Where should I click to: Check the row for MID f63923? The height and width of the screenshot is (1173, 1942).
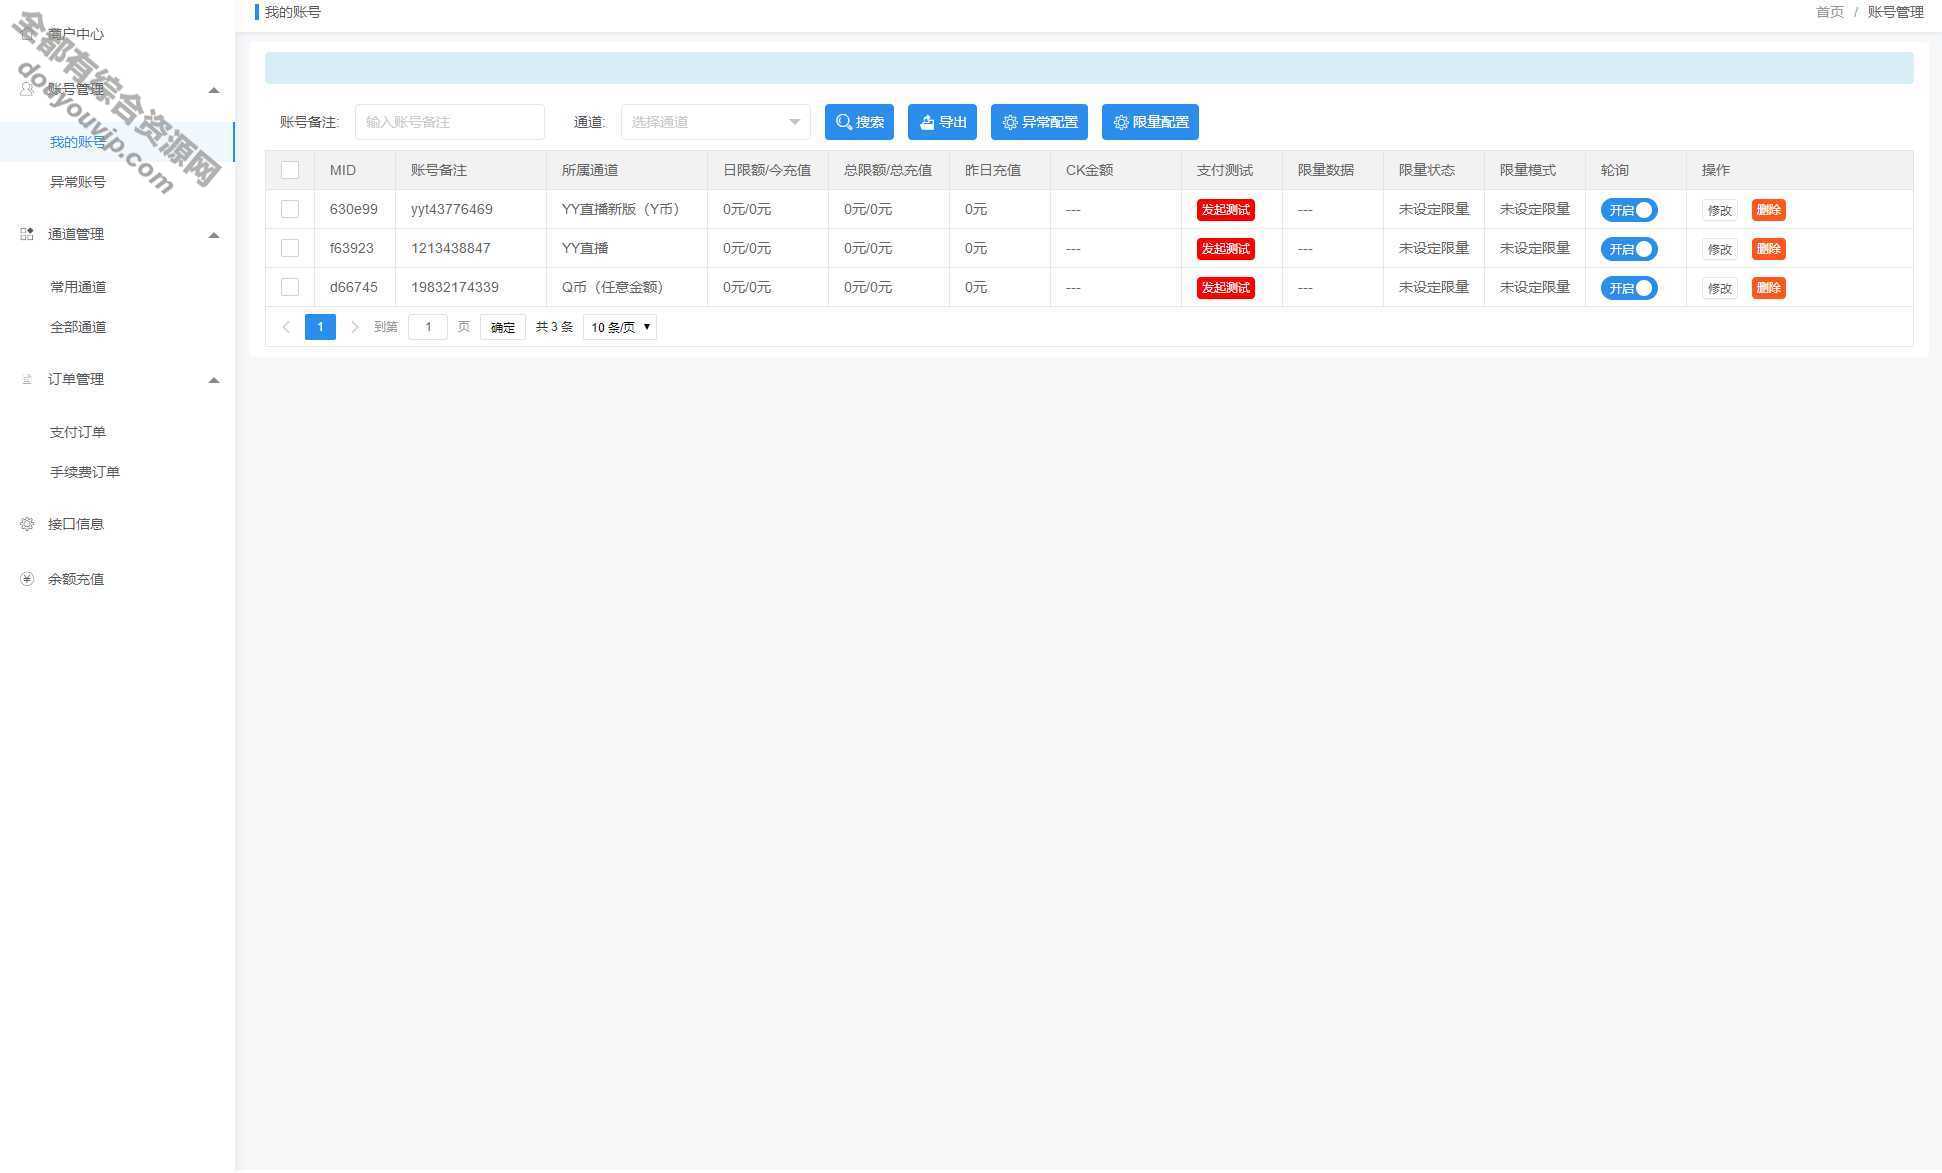[290, 248]
